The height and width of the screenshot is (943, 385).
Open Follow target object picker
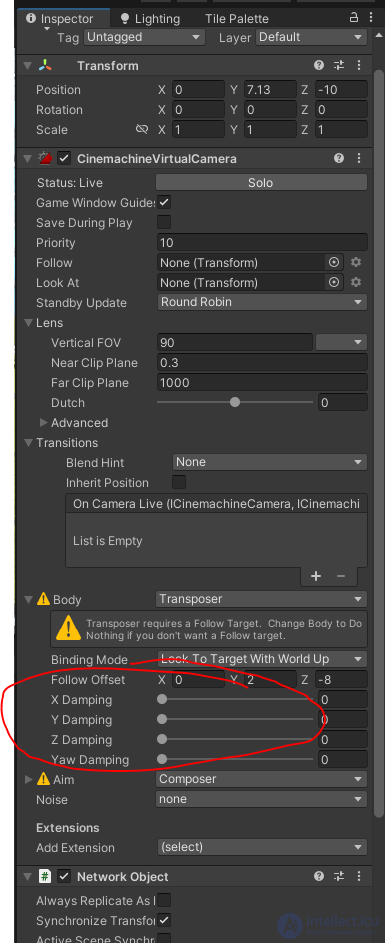pos(333,262)
